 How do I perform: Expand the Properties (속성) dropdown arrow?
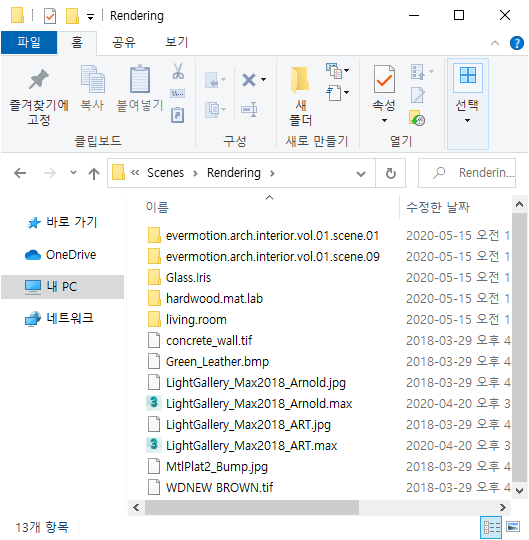[384, 121]
